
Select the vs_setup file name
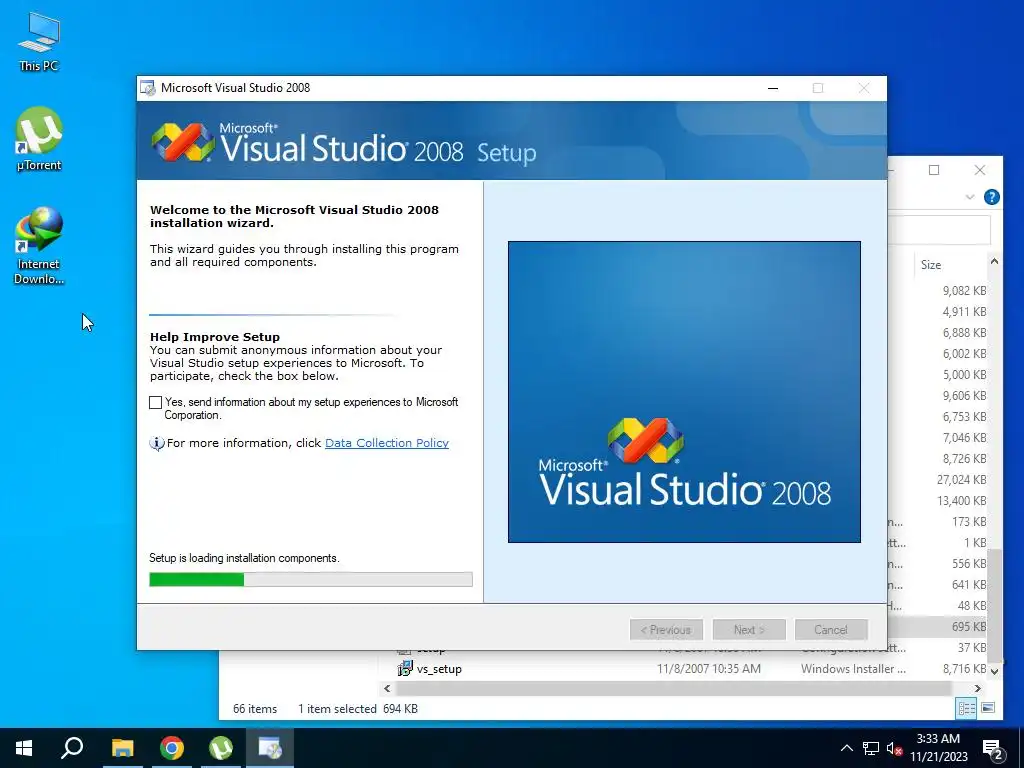click(x=439, y=669)
